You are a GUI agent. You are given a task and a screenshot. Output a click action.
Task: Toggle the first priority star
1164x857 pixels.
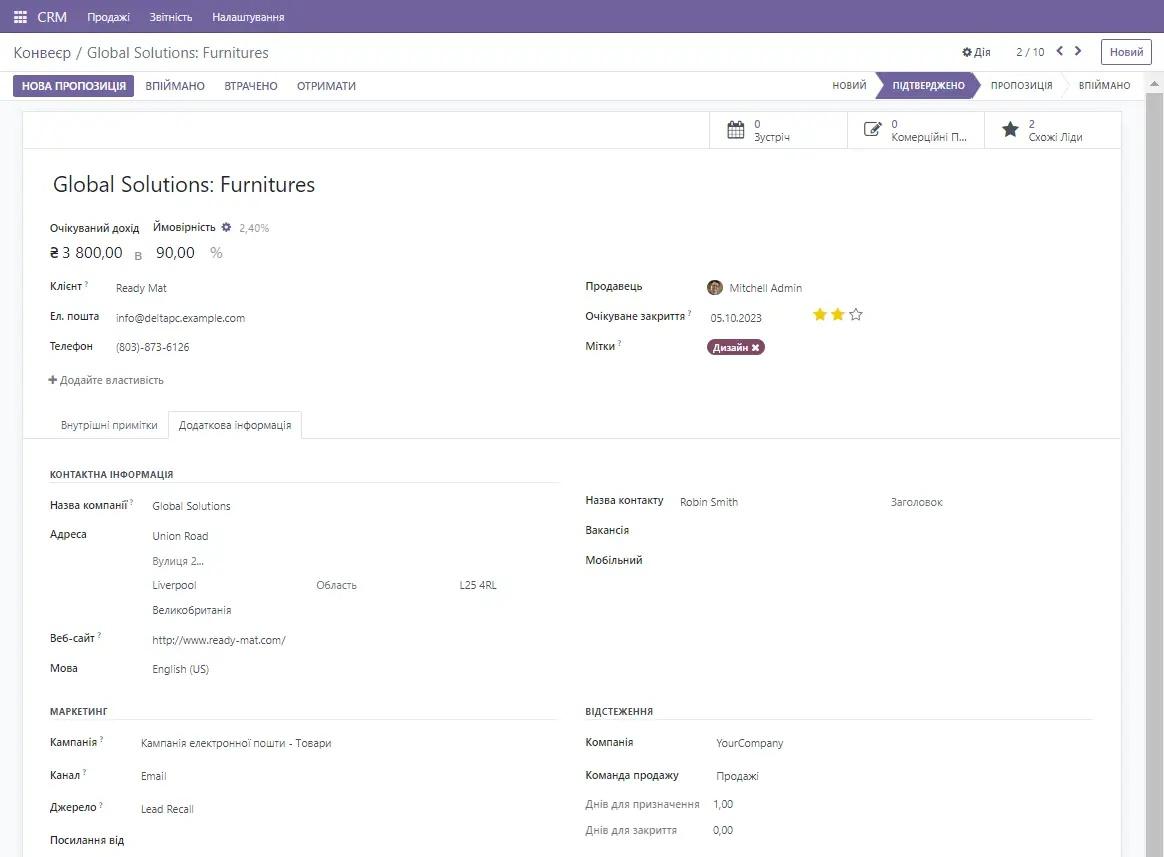[x=822, y=314]
